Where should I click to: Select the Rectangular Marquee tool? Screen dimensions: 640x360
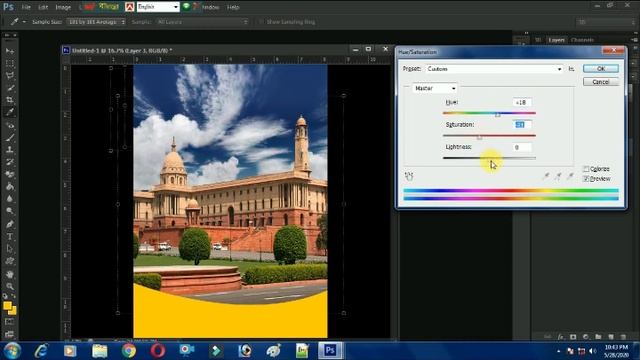[x=10, y=64]
